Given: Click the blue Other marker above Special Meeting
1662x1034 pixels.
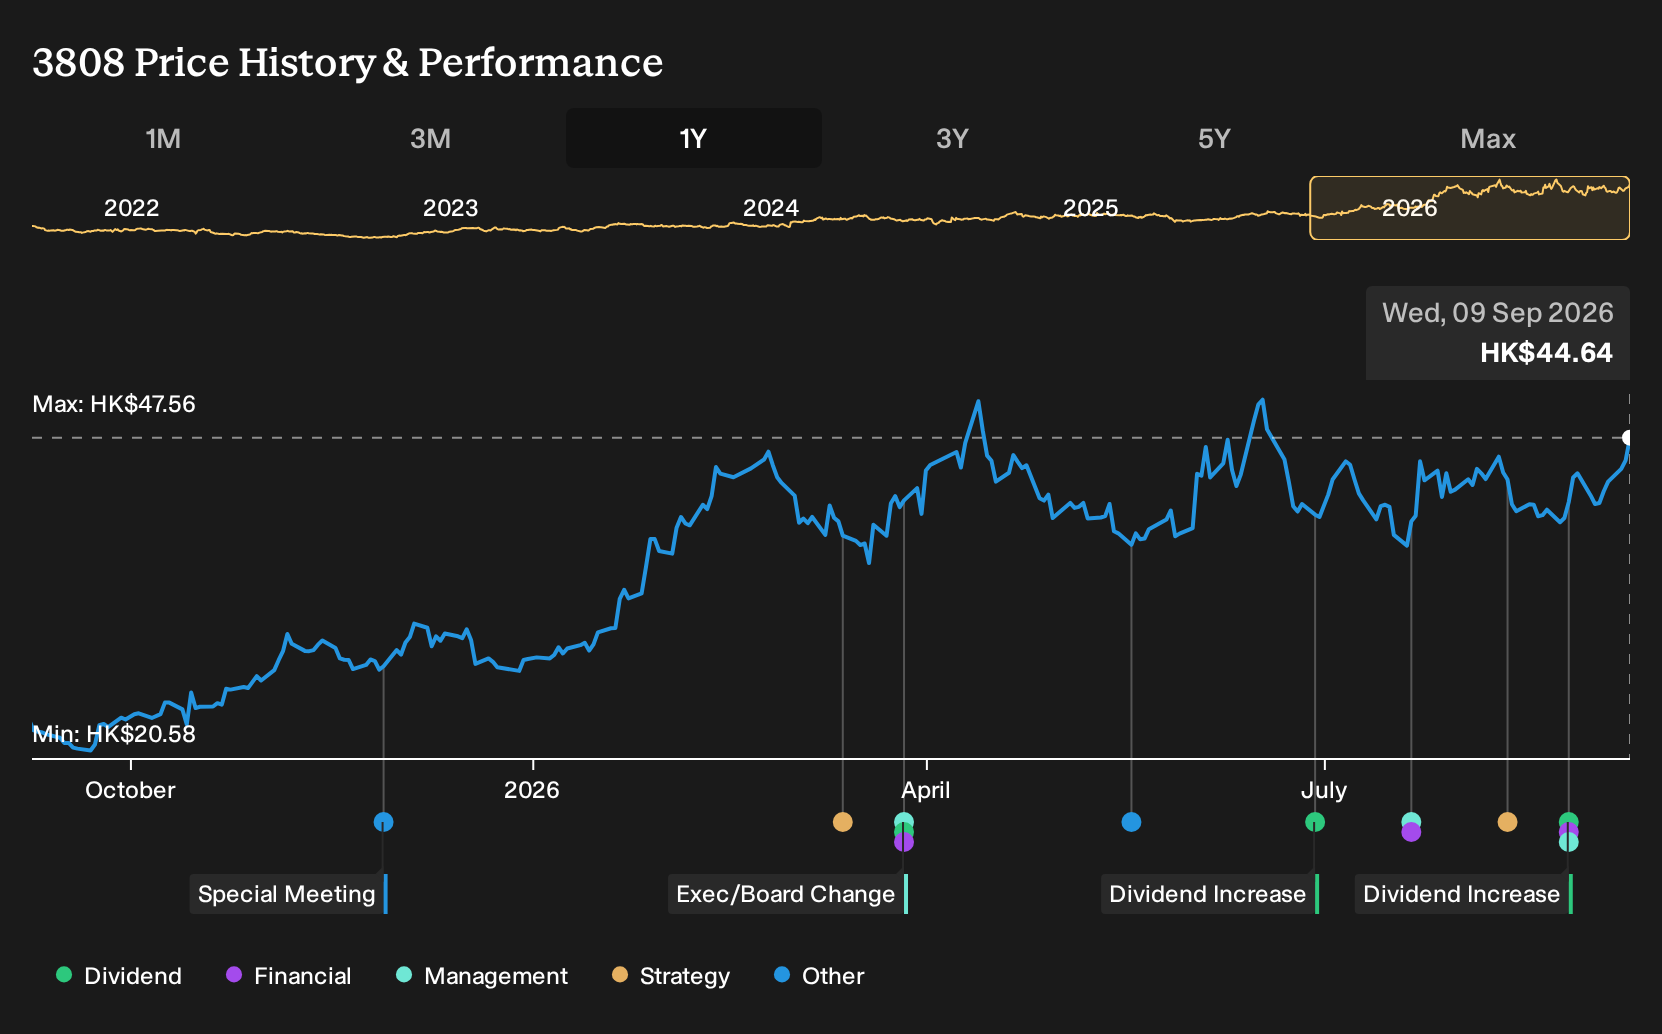Looking at the screenshot, I should 383,822.
